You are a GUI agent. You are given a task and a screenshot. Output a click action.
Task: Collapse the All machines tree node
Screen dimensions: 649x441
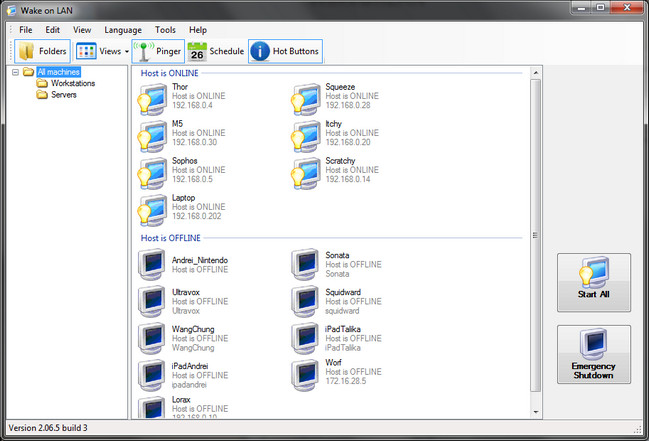coord(15,72)
